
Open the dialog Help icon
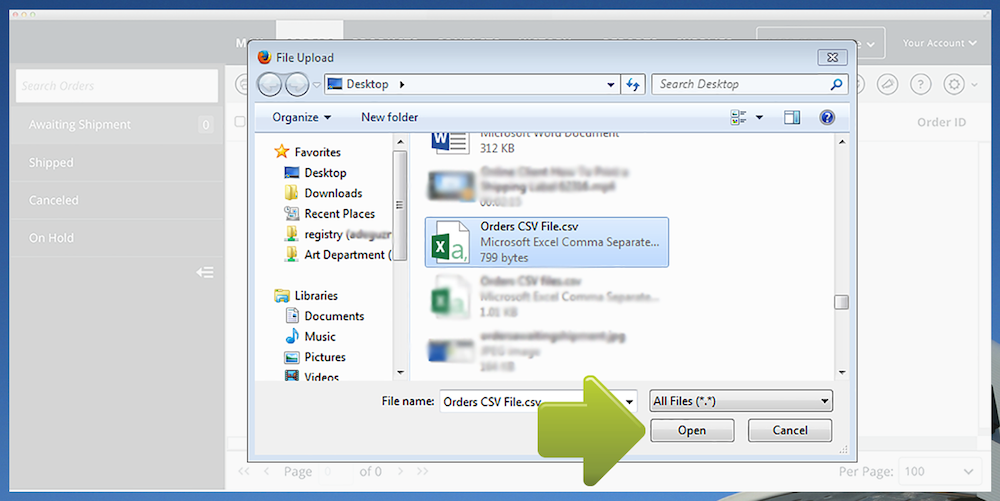(x=827, y=117)
